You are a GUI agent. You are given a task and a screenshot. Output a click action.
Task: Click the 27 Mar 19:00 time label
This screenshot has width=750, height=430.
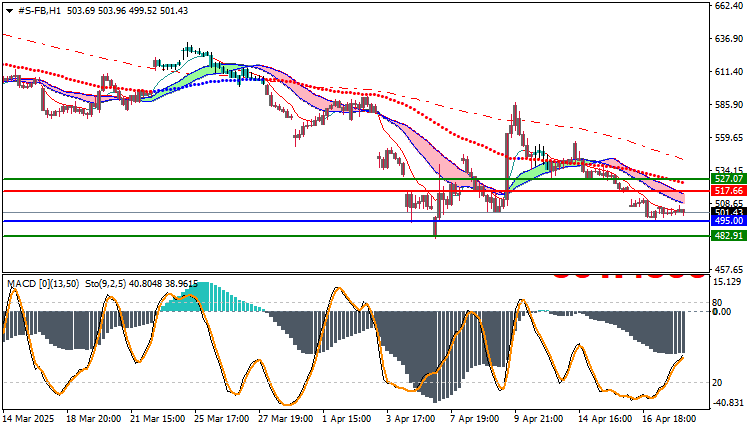pyautogui.click(x=286, y=419)
